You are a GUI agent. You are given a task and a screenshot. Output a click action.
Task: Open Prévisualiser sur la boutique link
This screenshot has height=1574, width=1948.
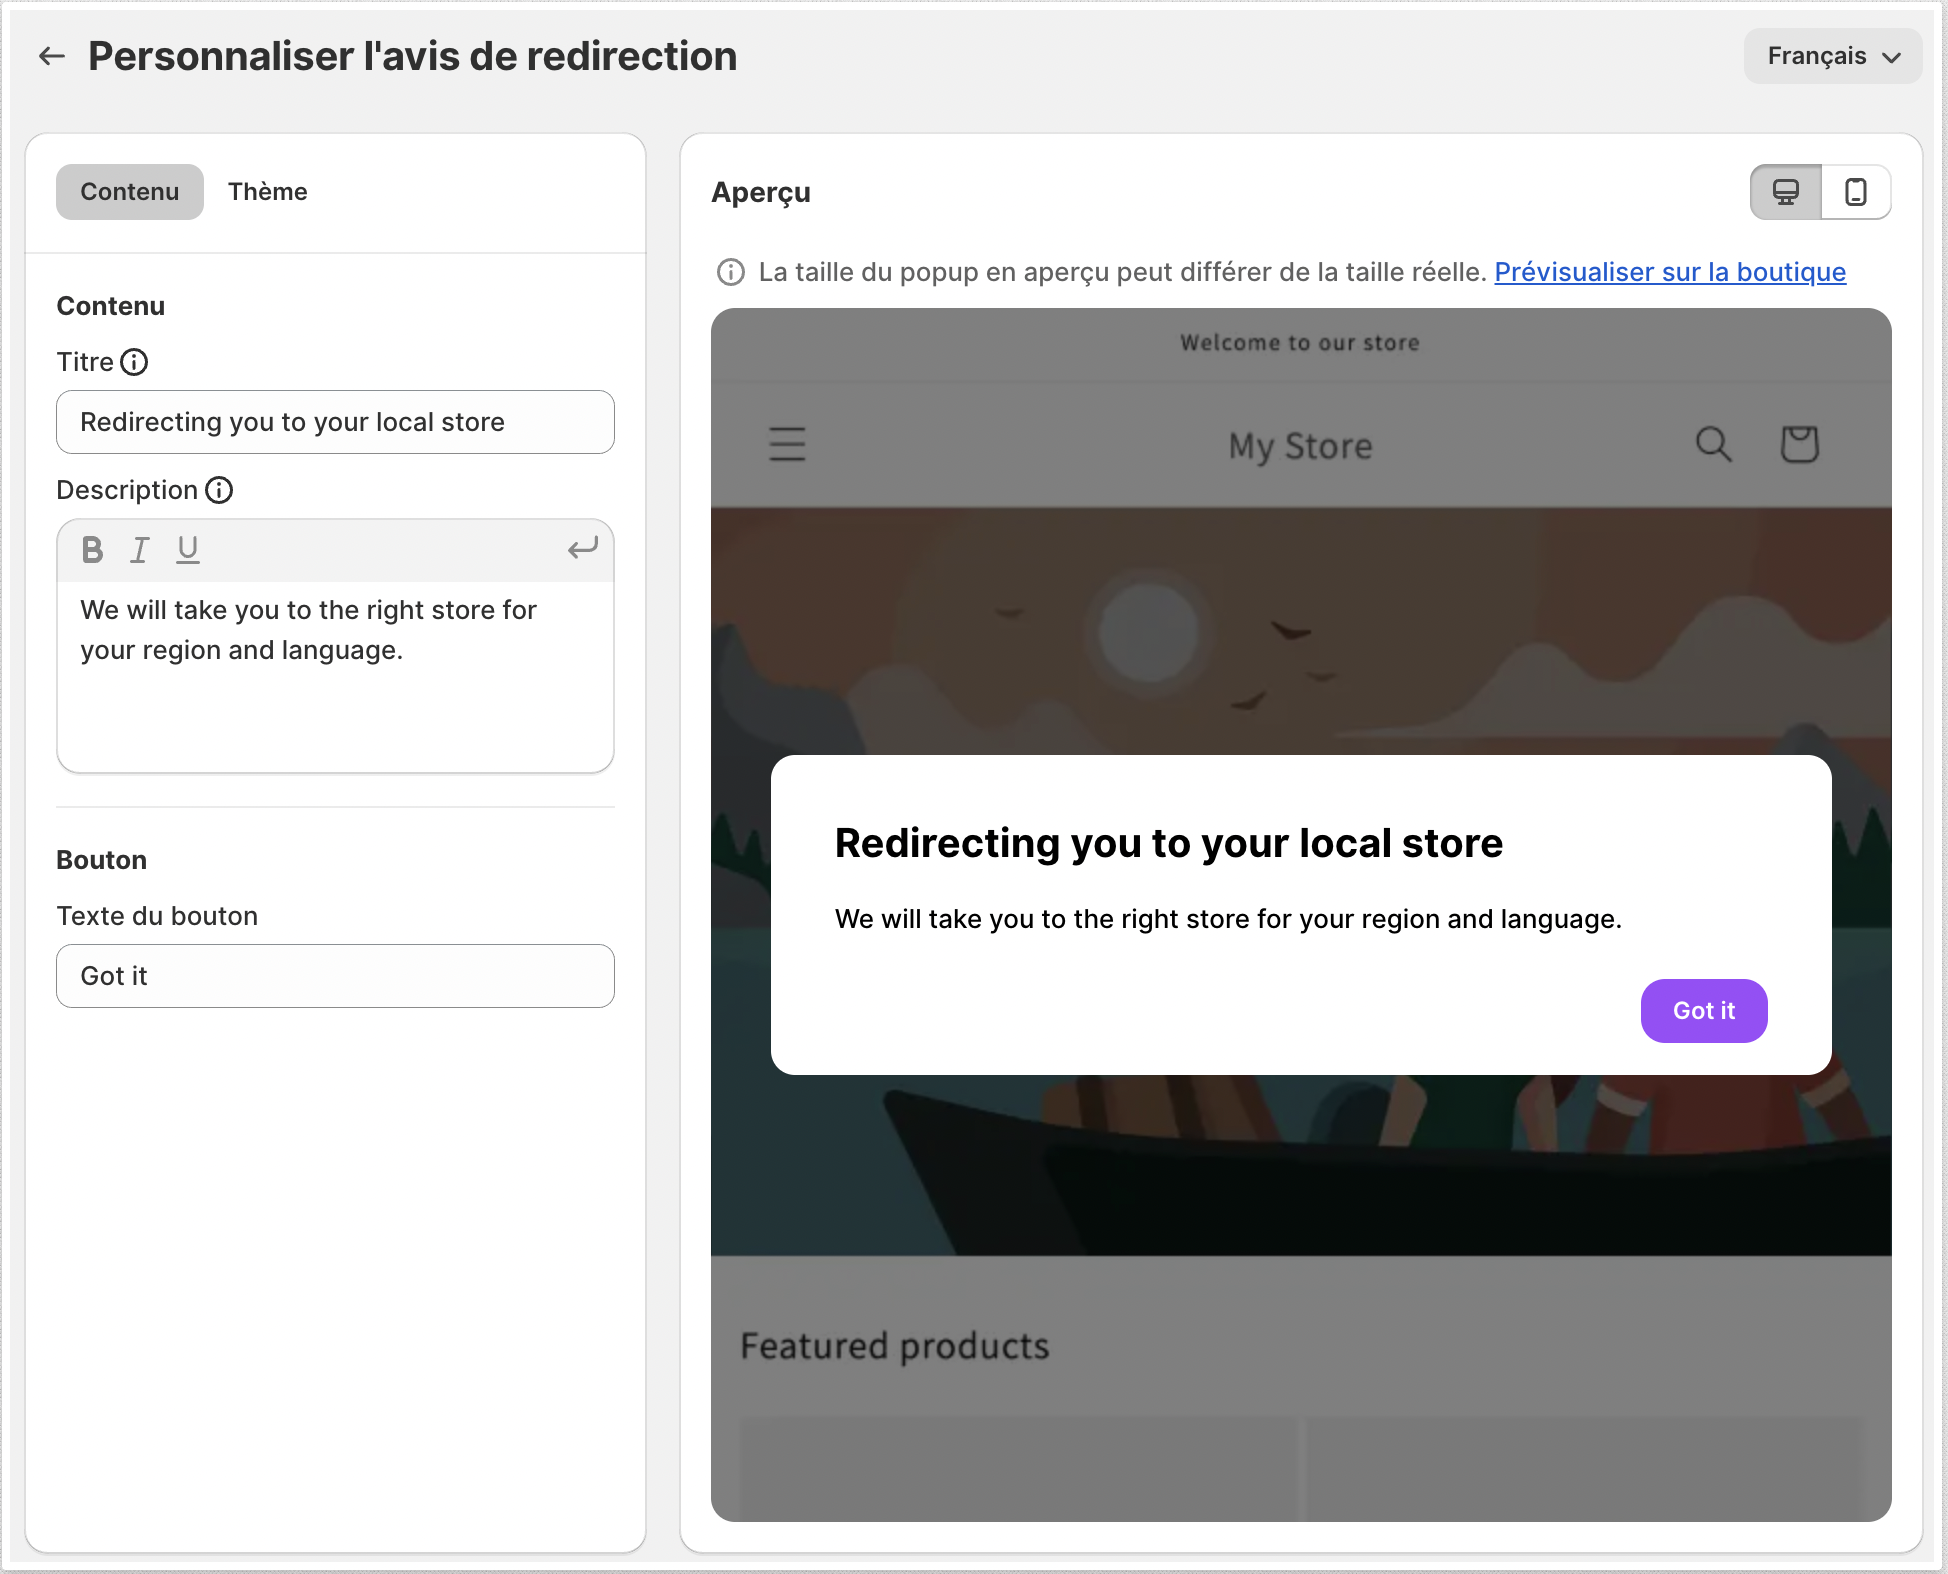point(1669,272)
